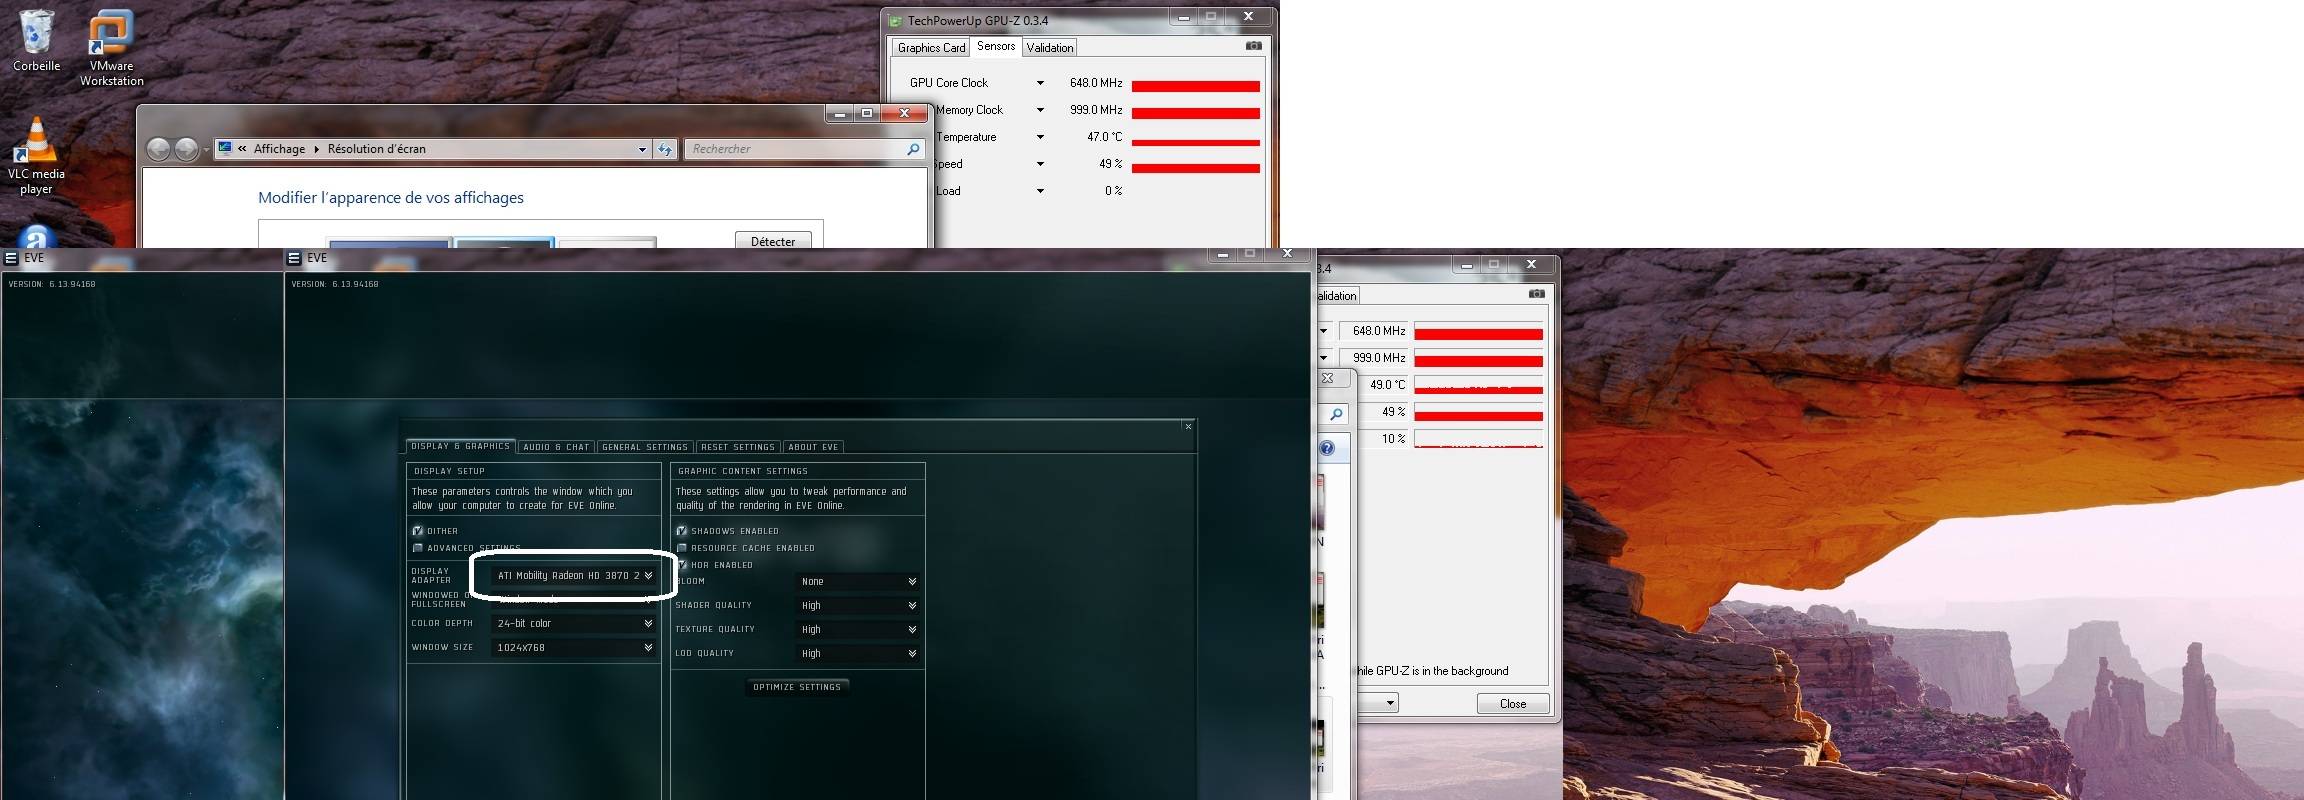
Task: Expand the GPU Core Clock sensor dropdown arrow
Action: click(1040, 83)
